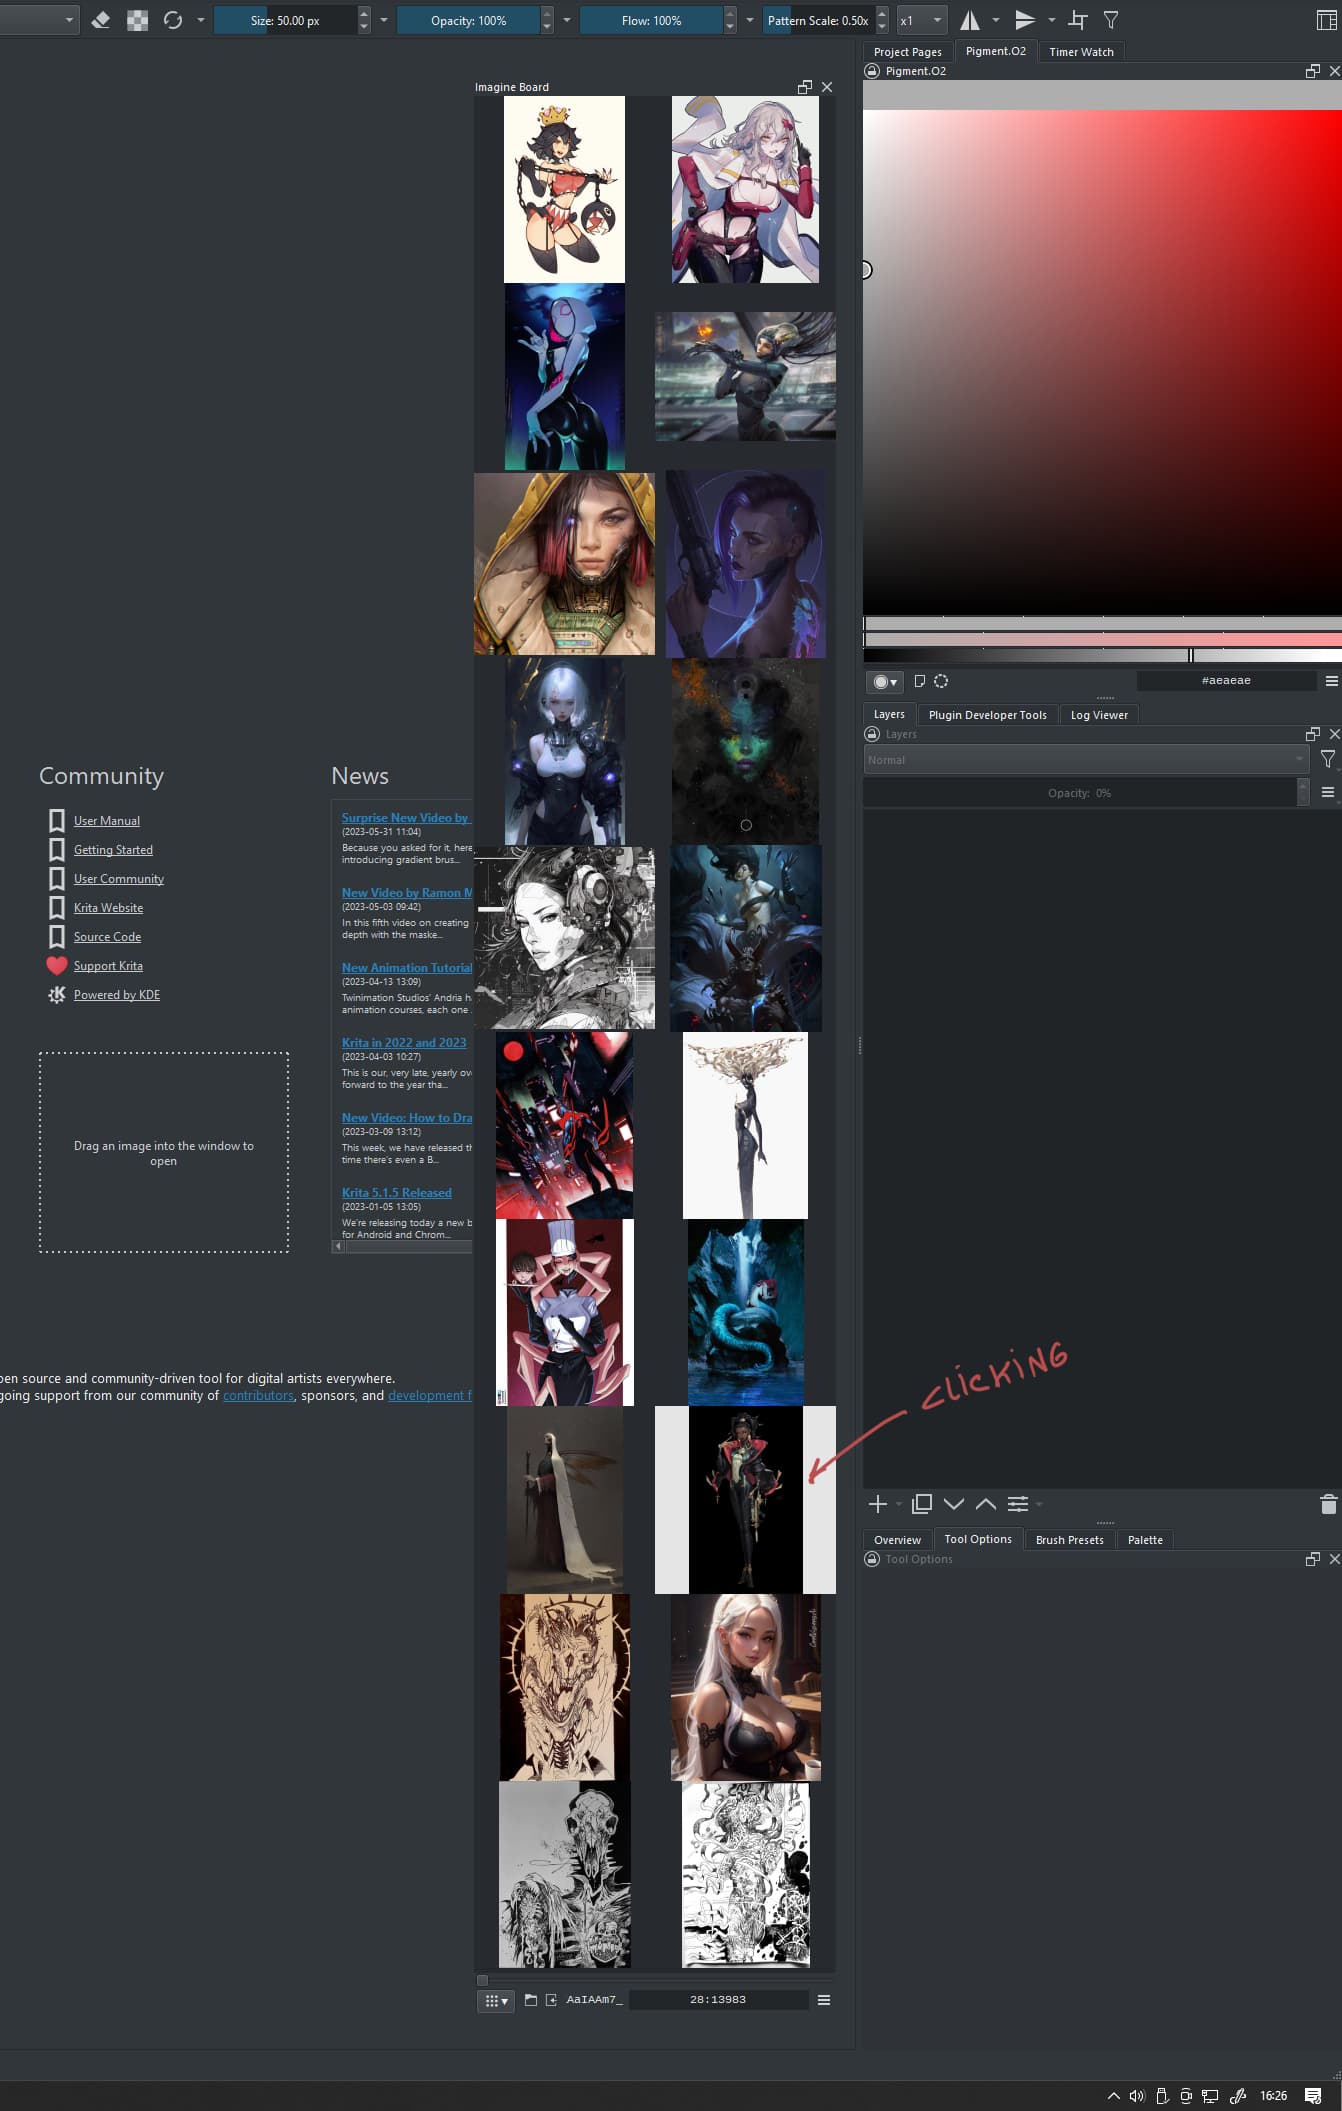Delete layer with the trash icon

click(x=1328, y=1504)
